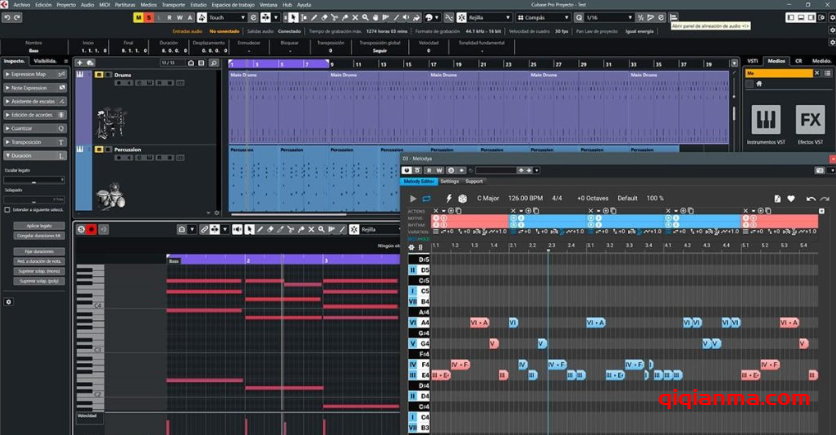Open the MIDI menu
836x435 pixels.
pos(104,5)
